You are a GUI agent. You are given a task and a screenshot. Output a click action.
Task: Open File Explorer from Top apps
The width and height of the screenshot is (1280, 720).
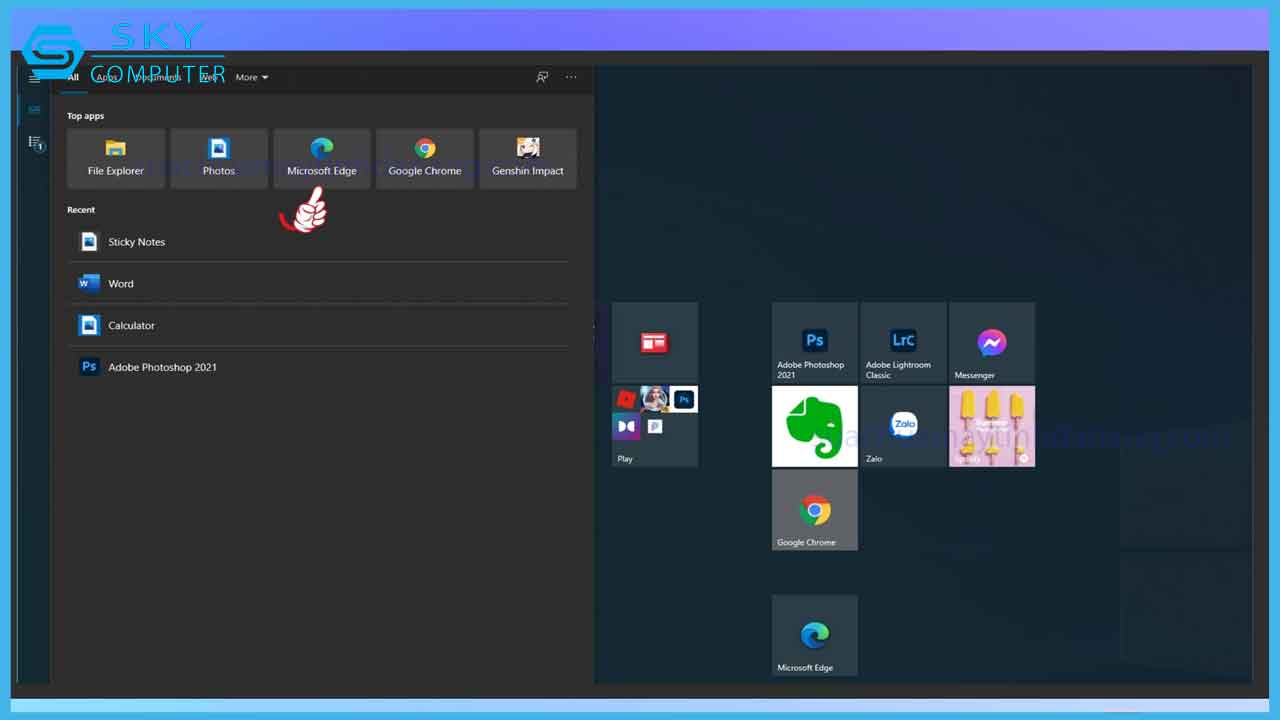[116, 158]
